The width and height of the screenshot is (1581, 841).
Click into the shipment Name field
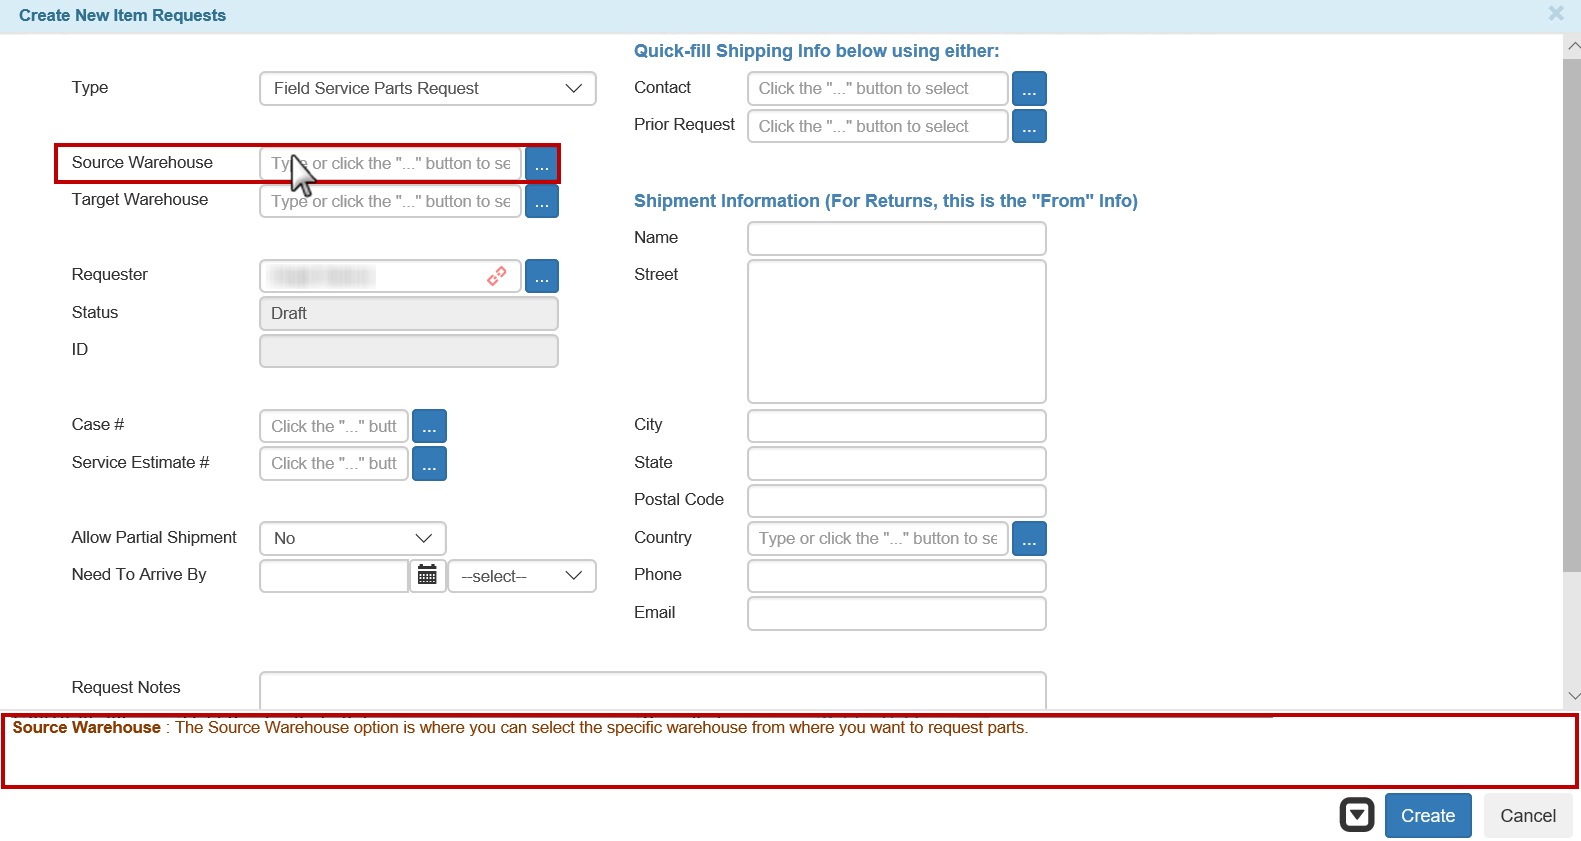pos(896,239)
